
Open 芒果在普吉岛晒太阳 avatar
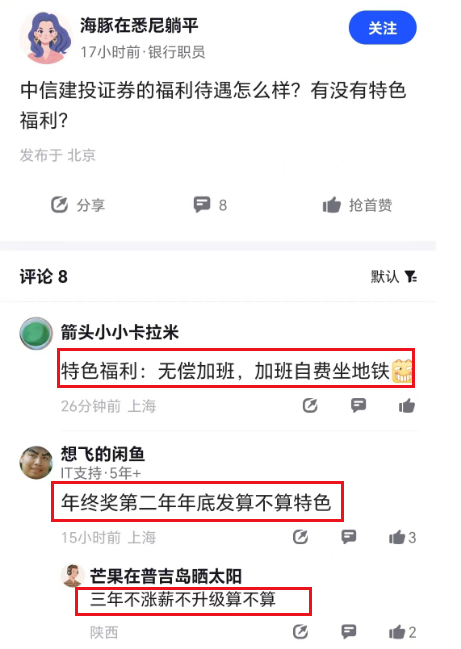click(x=73, y=576)
